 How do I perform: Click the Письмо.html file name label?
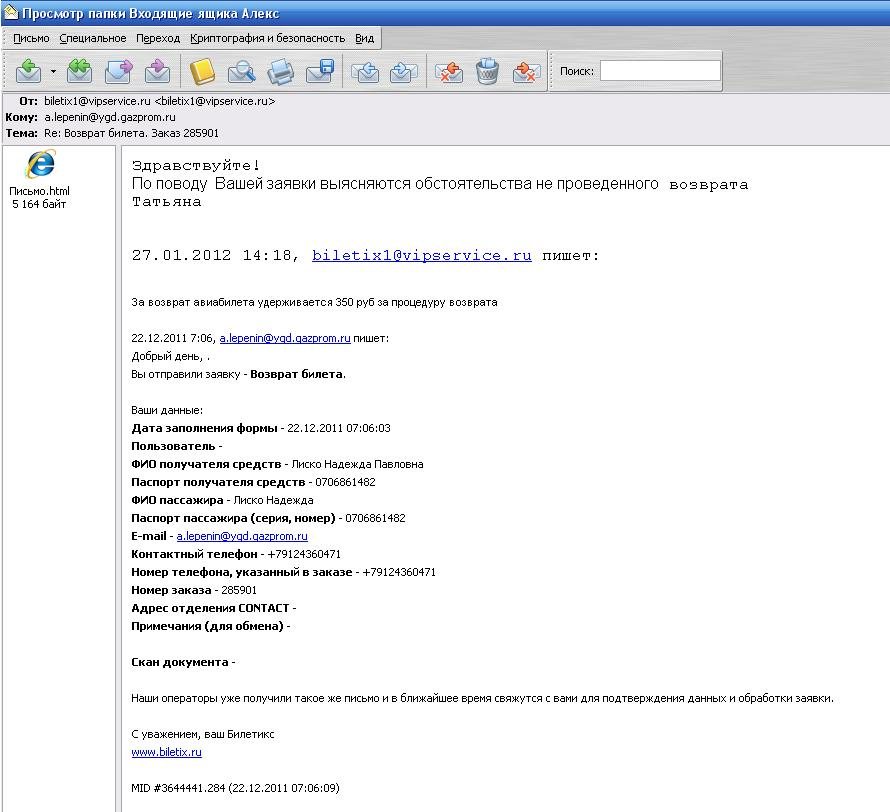pyautogui.click(x=39, y=191)
